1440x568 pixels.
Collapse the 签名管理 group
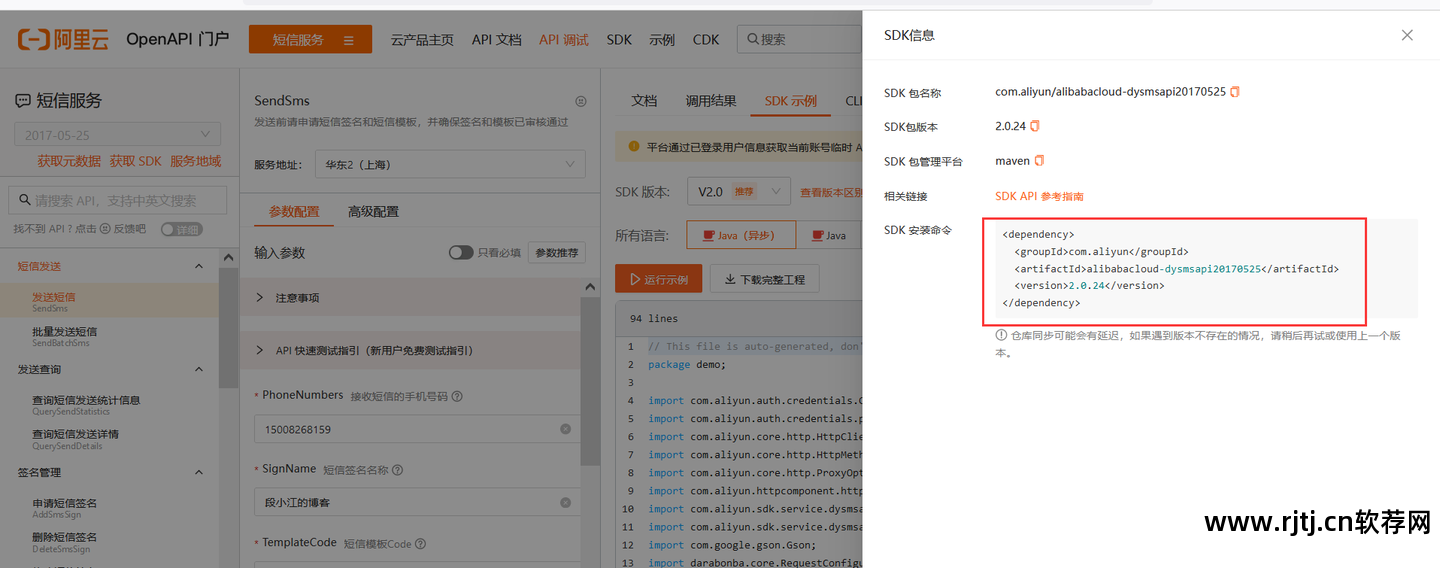pos(199,472)
